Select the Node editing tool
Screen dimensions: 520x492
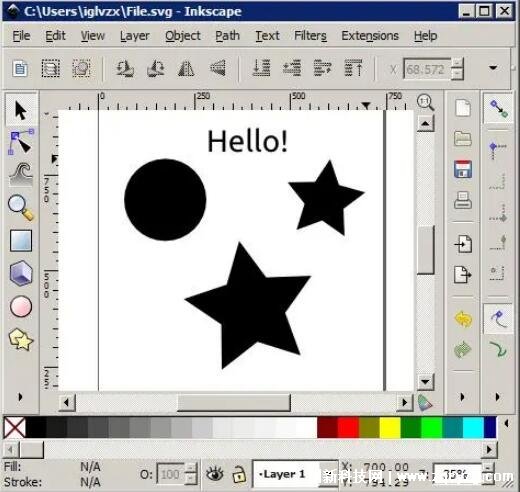21,142
